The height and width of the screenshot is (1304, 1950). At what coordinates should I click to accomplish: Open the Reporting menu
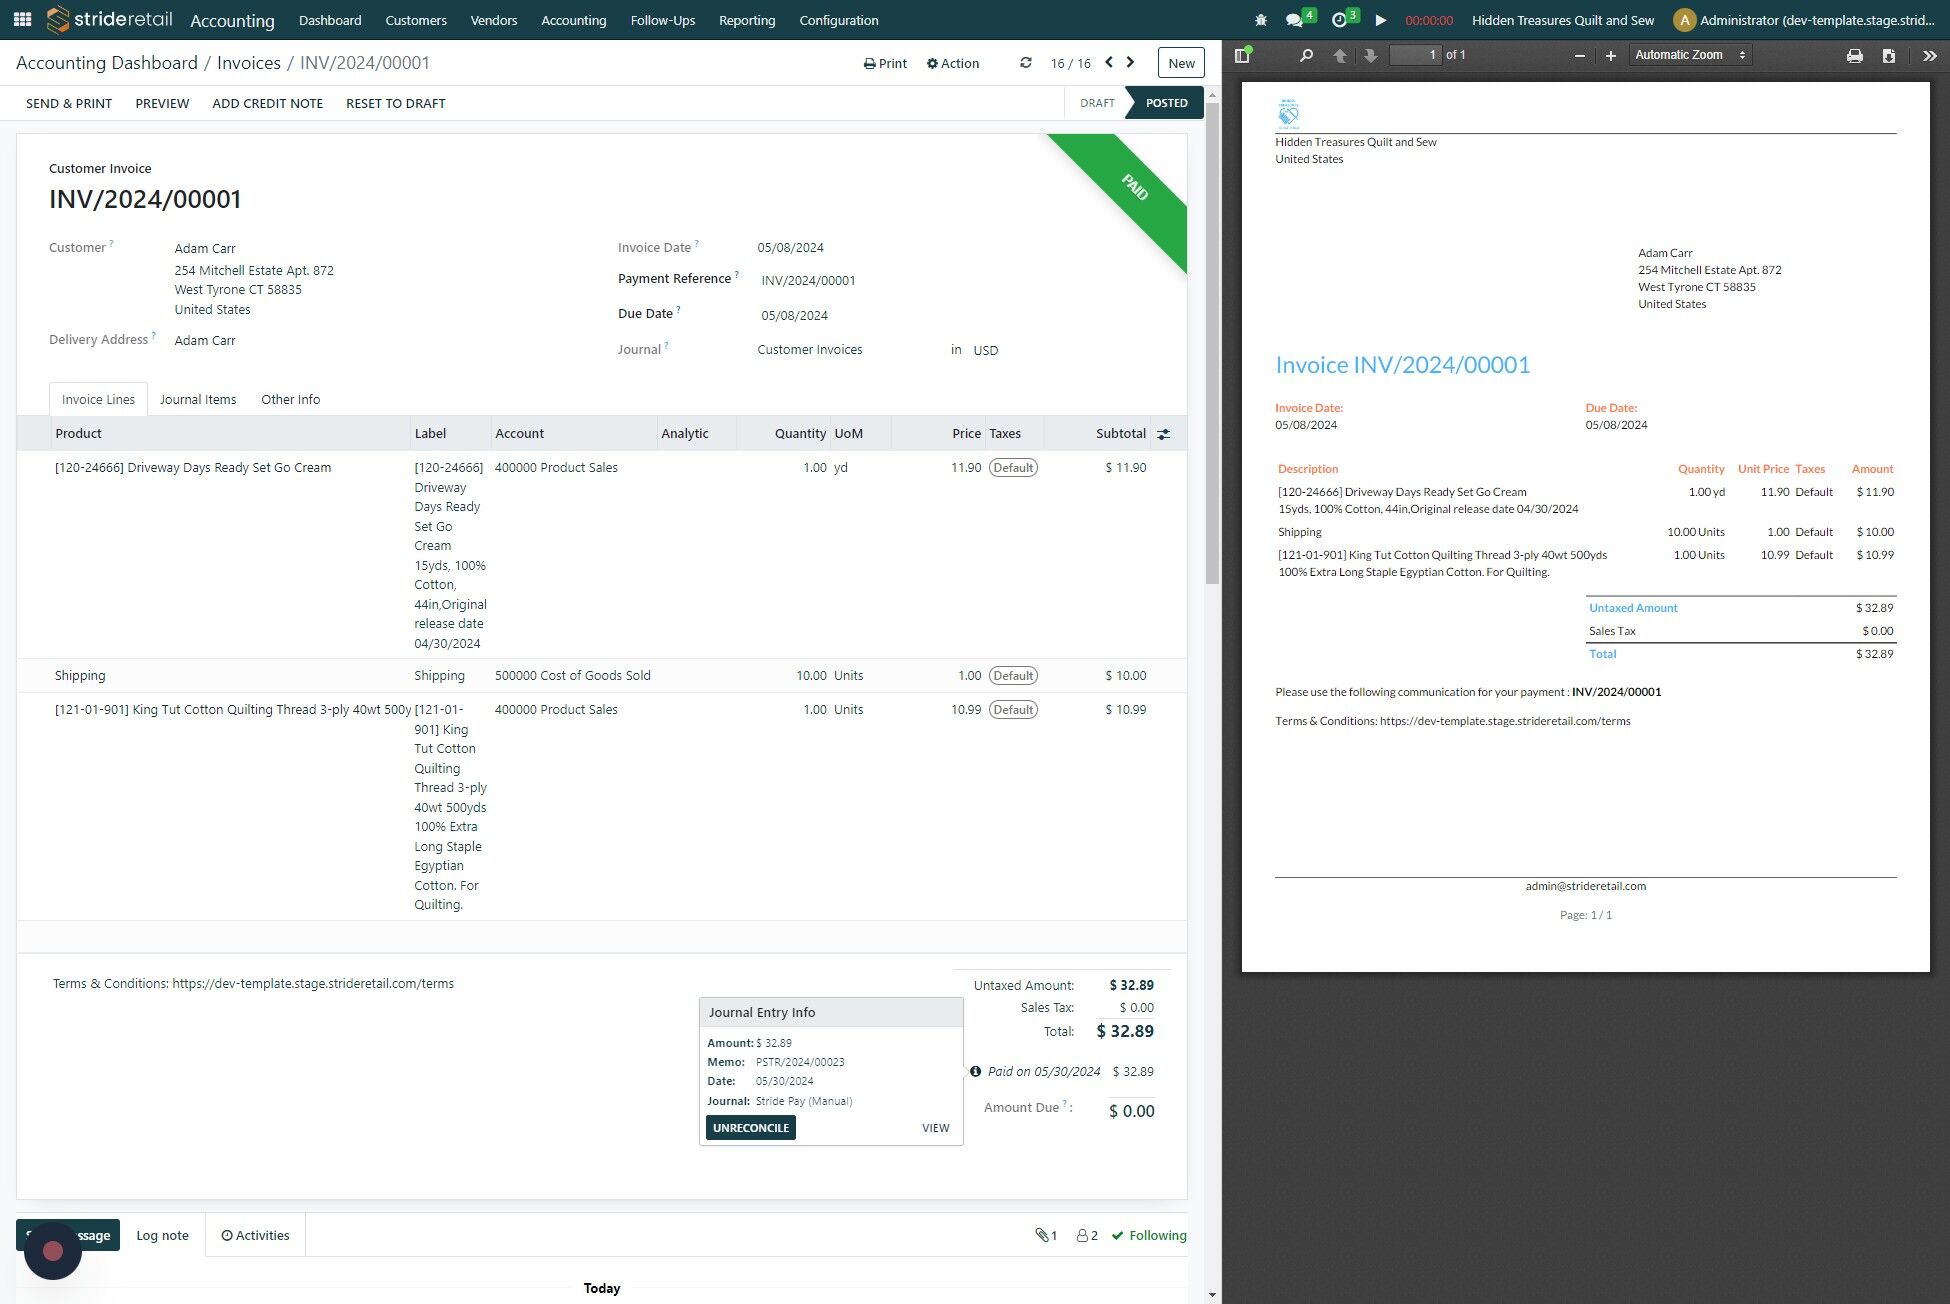[x=747, y=20]
